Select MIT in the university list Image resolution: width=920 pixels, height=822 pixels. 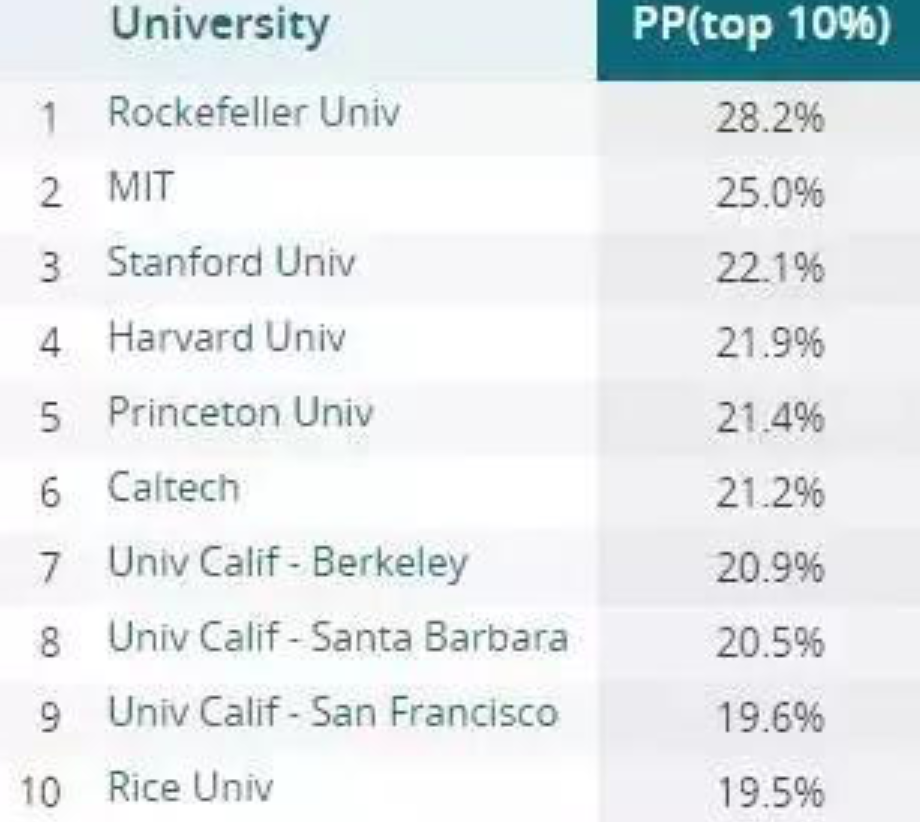click(139, 187)
